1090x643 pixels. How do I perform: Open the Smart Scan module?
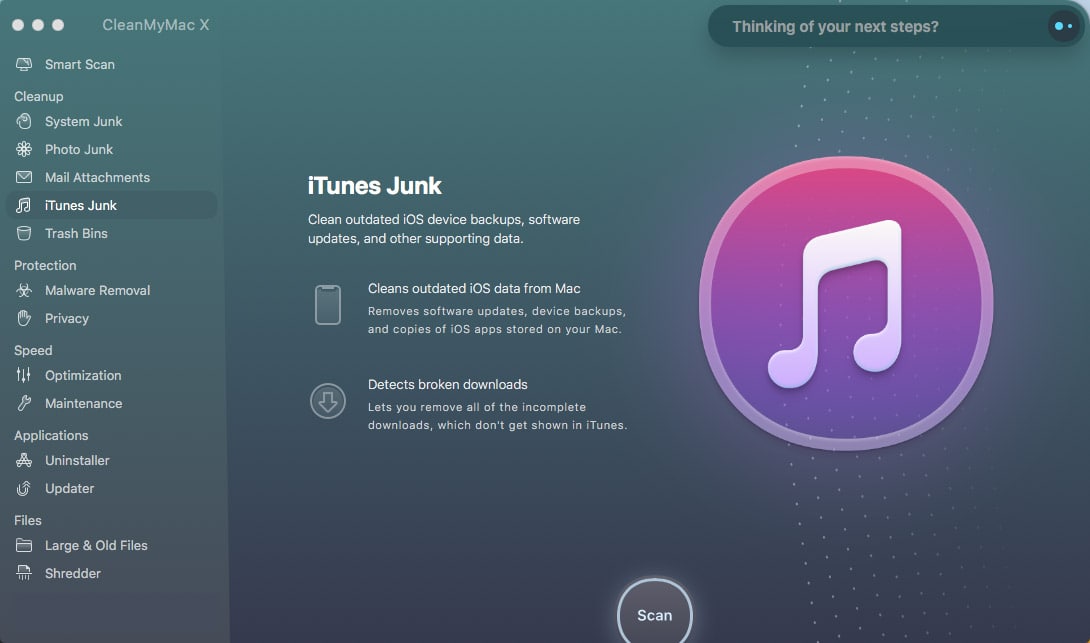(80, 65)
